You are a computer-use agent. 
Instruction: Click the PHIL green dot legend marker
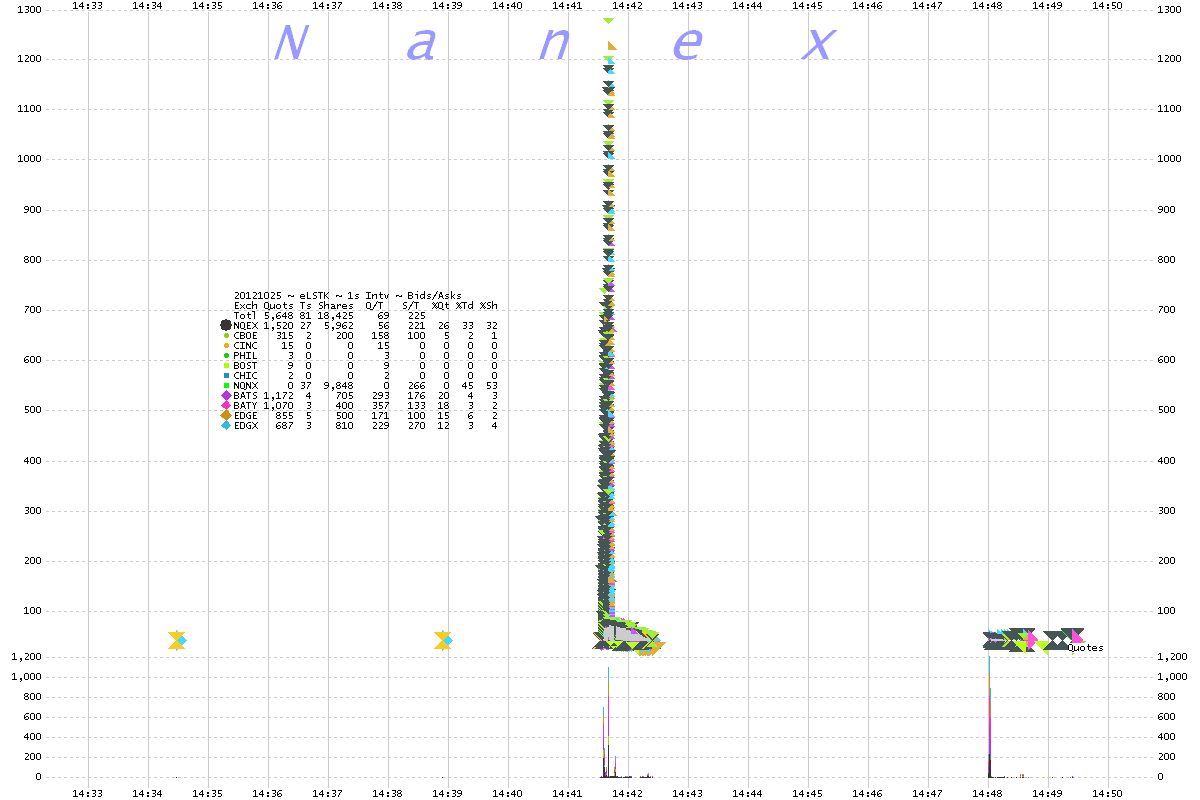tap(226, 355)
